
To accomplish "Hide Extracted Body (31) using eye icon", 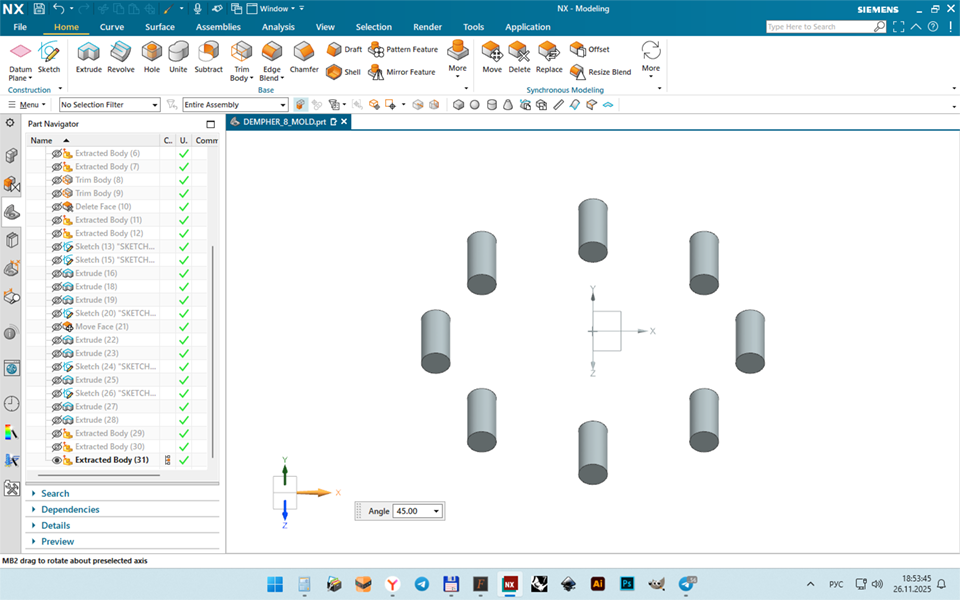I will click(x=57, y=460).
